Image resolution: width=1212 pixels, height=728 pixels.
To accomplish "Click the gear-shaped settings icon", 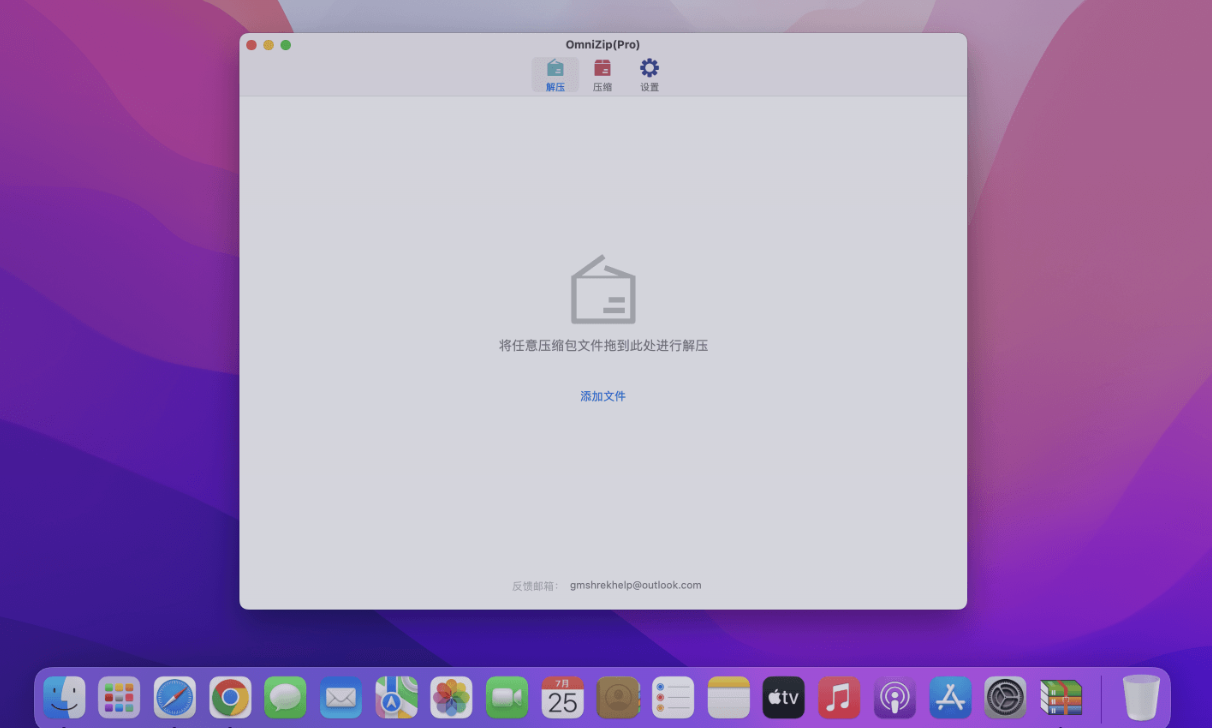I will pos(649,66).
